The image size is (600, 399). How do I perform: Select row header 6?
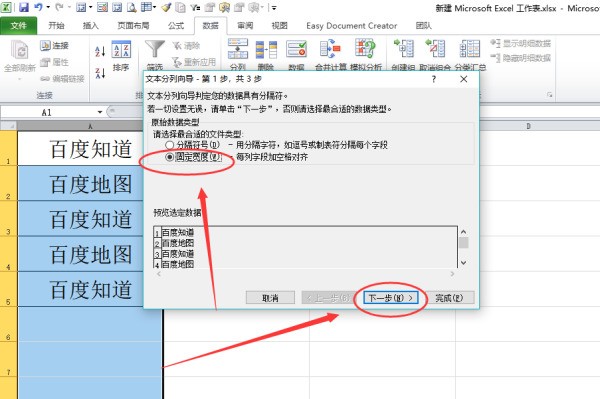(8, 324)
